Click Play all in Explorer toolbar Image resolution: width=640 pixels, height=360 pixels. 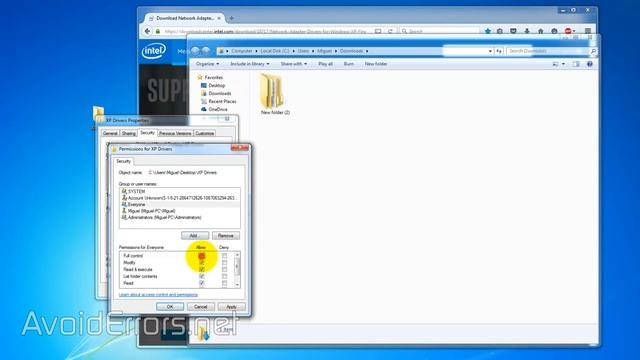(x=325, y=64)
